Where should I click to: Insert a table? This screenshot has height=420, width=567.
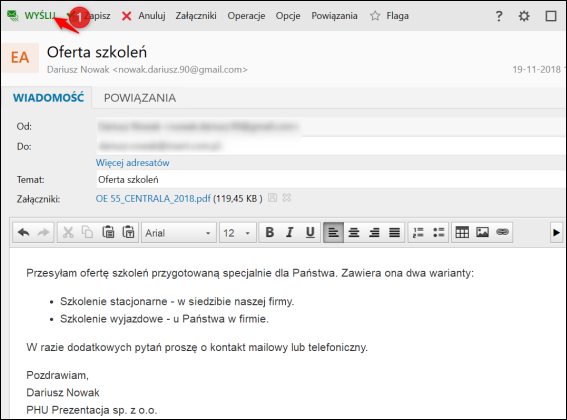pyautogui.click(x=462, y=232)
